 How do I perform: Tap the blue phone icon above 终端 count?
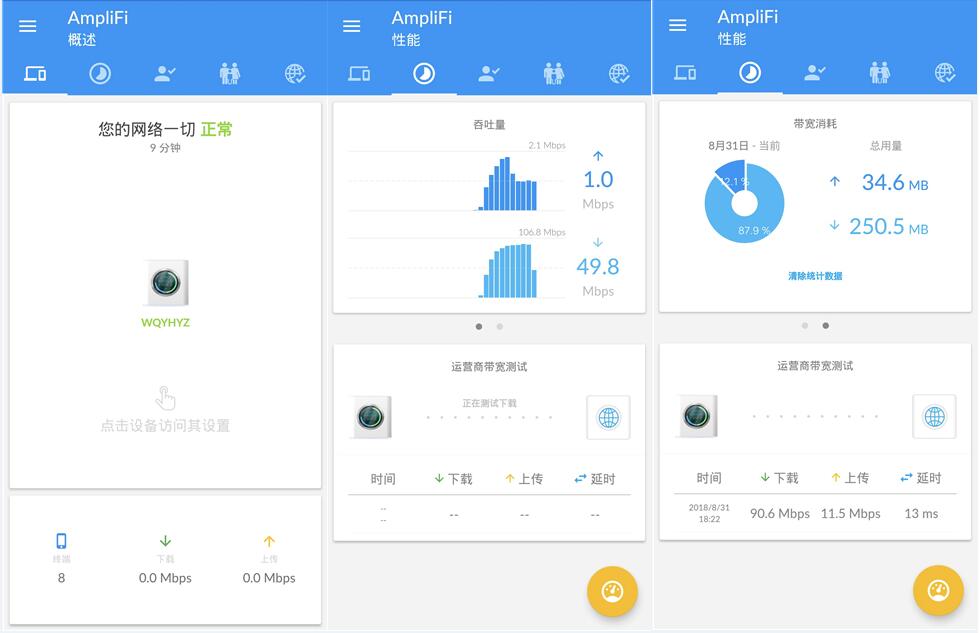tap(62, 540)
